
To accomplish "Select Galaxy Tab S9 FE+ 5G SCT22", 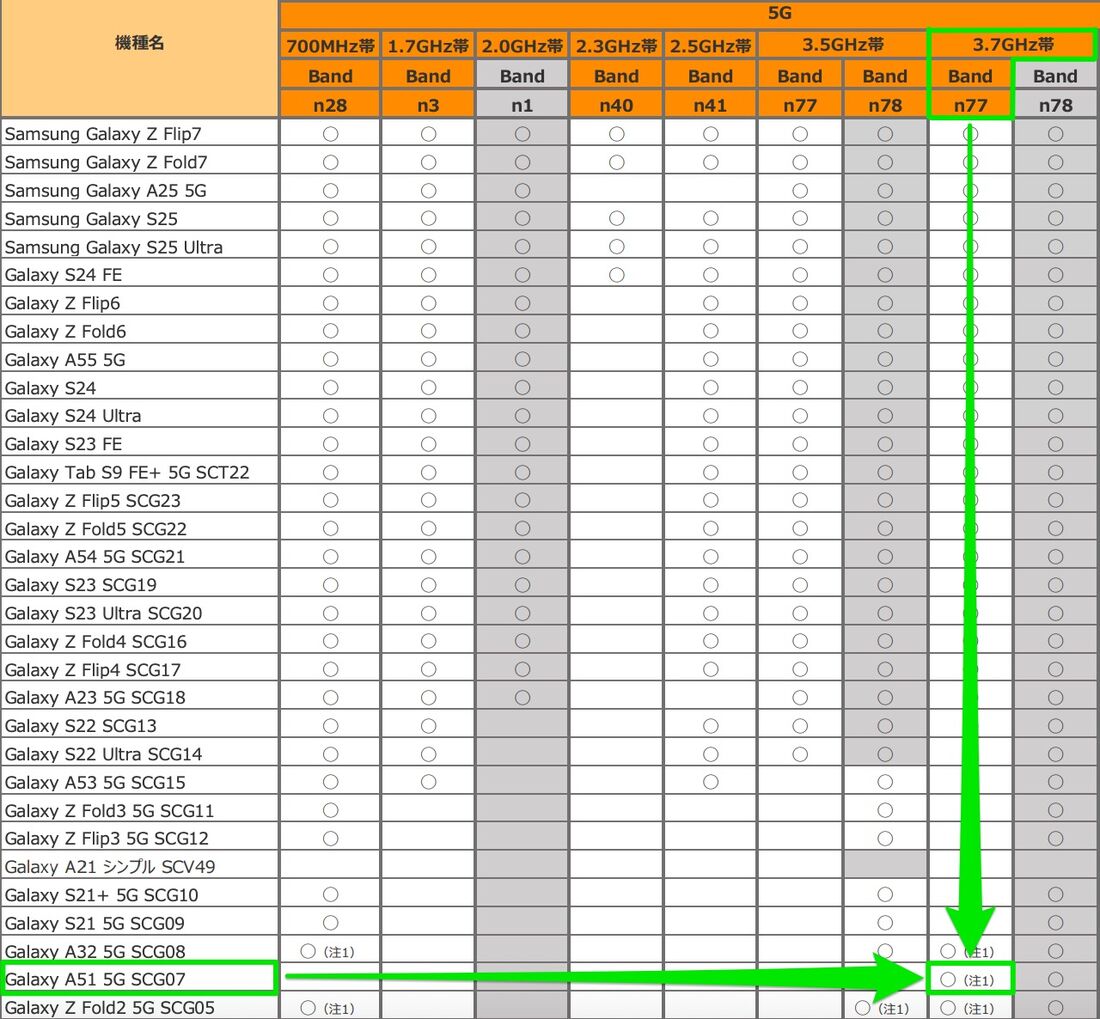I will point(127,472).
